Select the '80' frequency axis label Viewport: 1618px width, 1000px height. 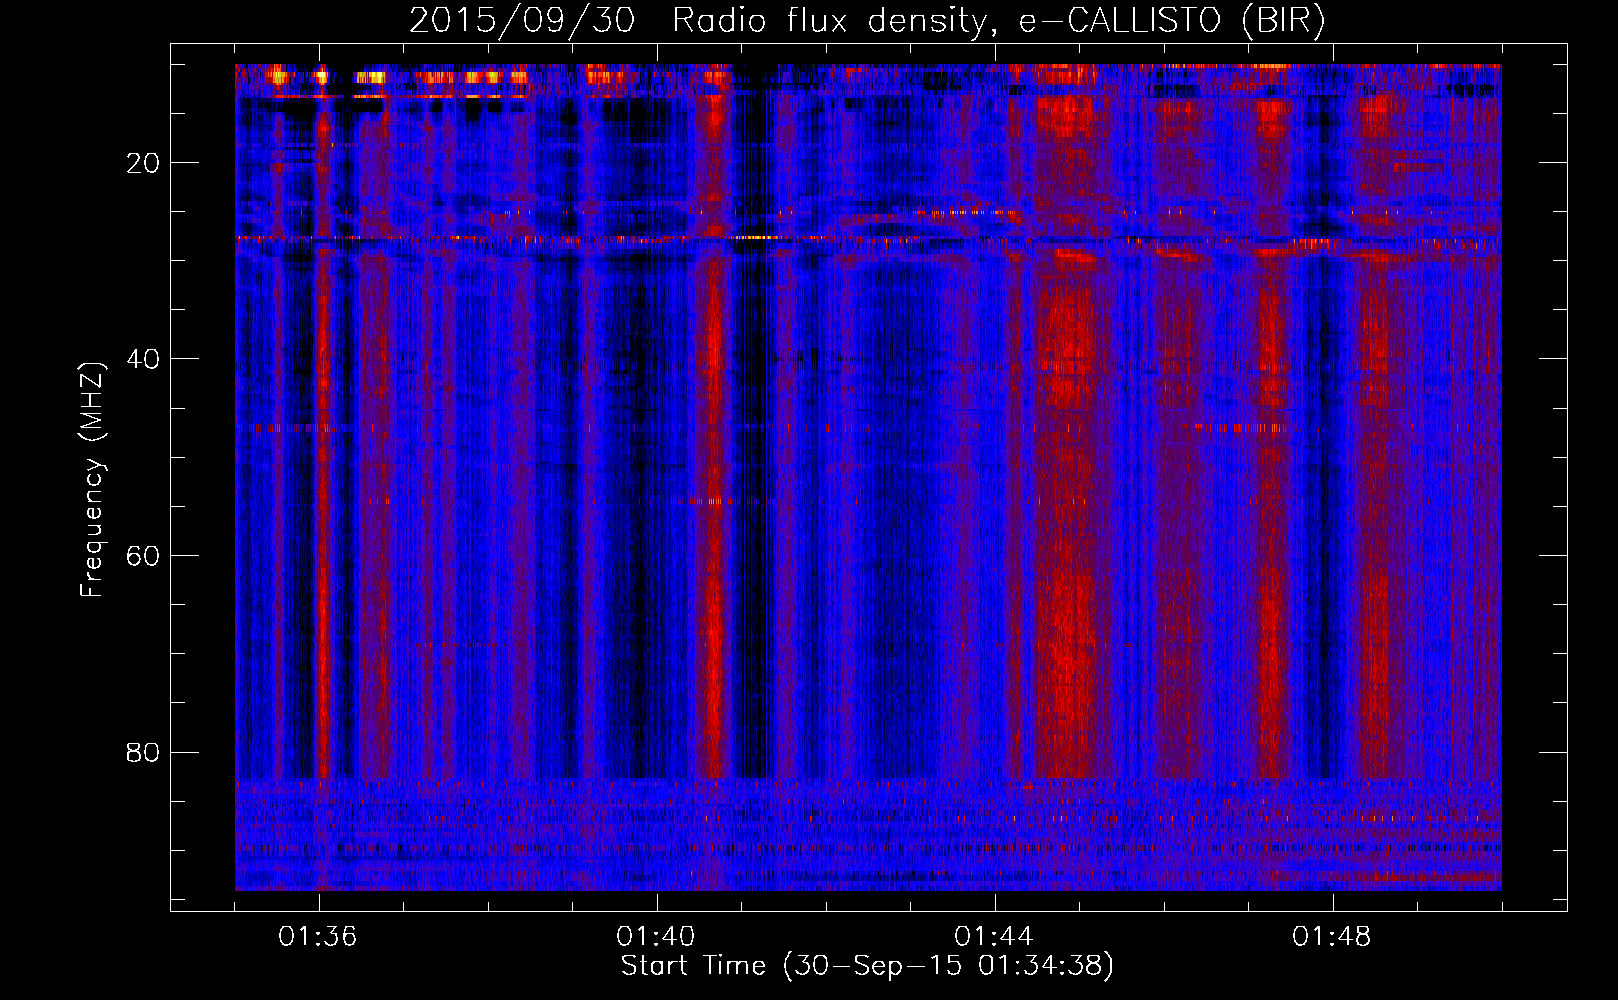click(144, 752)
